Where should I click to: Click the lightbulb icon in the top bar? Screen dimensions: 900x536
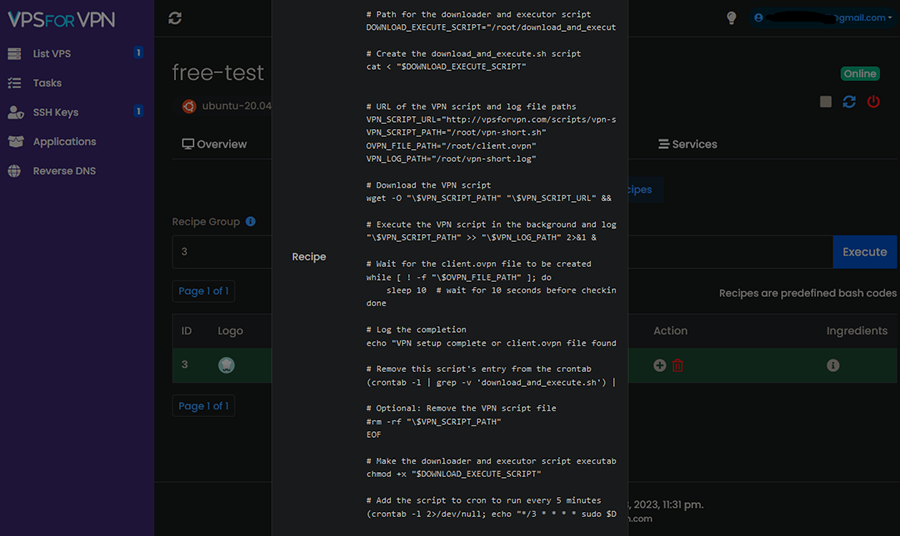[x=731, y=18]
